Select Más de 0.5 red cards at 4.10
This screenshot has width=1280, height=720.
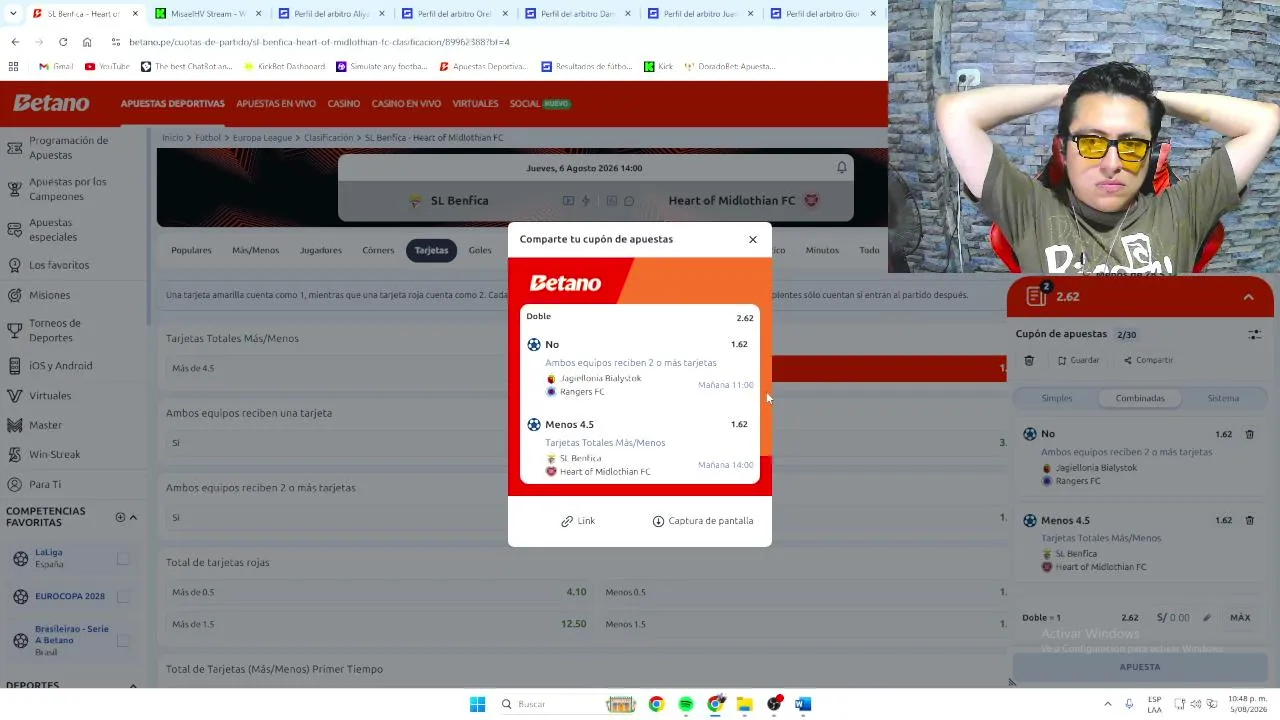point(380,592)
